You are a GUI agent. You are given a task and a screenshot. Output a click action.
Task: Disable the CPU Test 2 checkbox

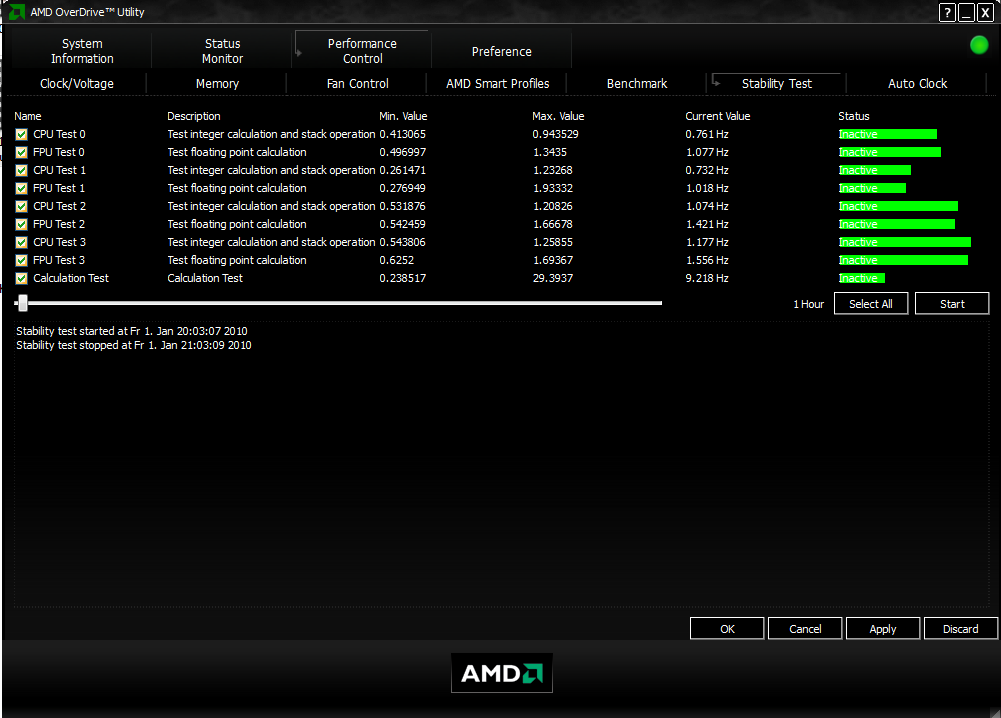coord(22,206)
